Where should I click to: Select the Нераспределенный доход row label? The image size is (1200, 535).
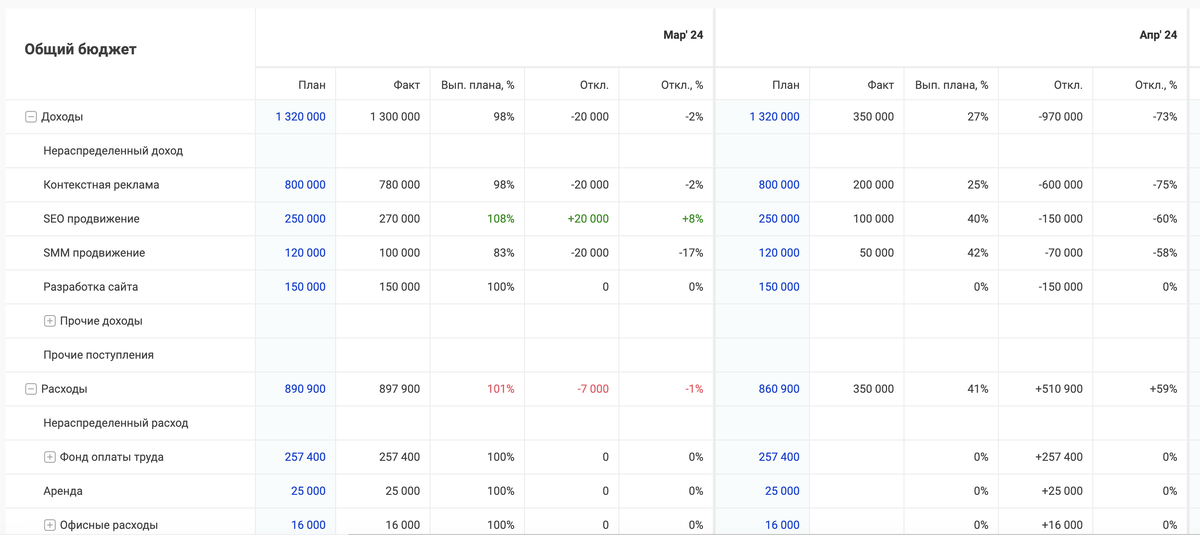[x=113, y=151]
